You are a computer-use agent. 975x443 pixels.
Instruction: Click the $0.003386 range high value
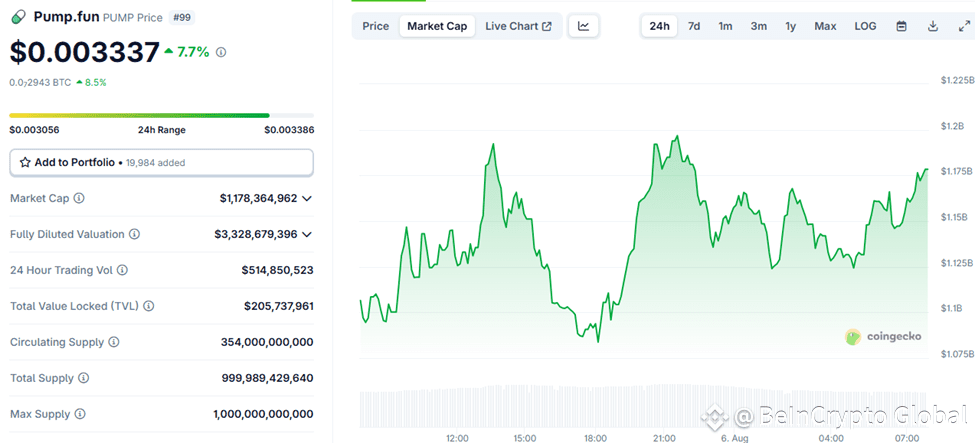(289, 130)
